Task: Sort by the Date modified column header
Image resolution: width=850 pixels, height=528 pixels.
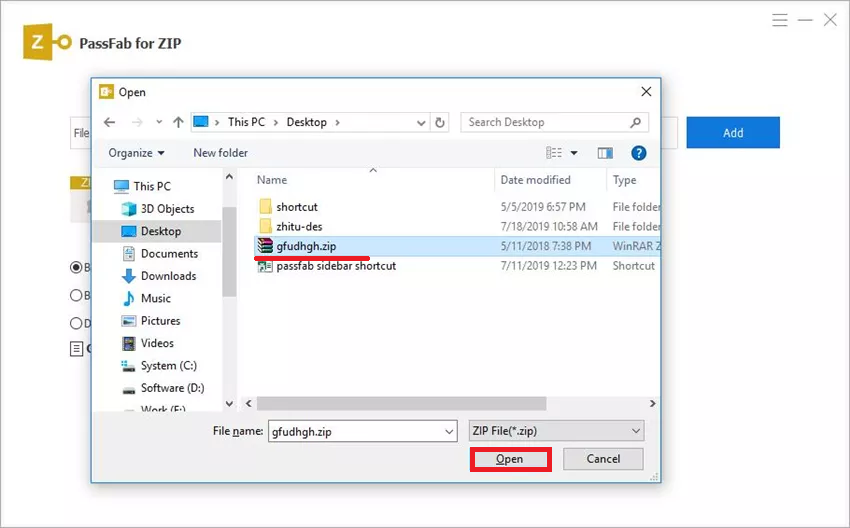Action: coord(536,180)
